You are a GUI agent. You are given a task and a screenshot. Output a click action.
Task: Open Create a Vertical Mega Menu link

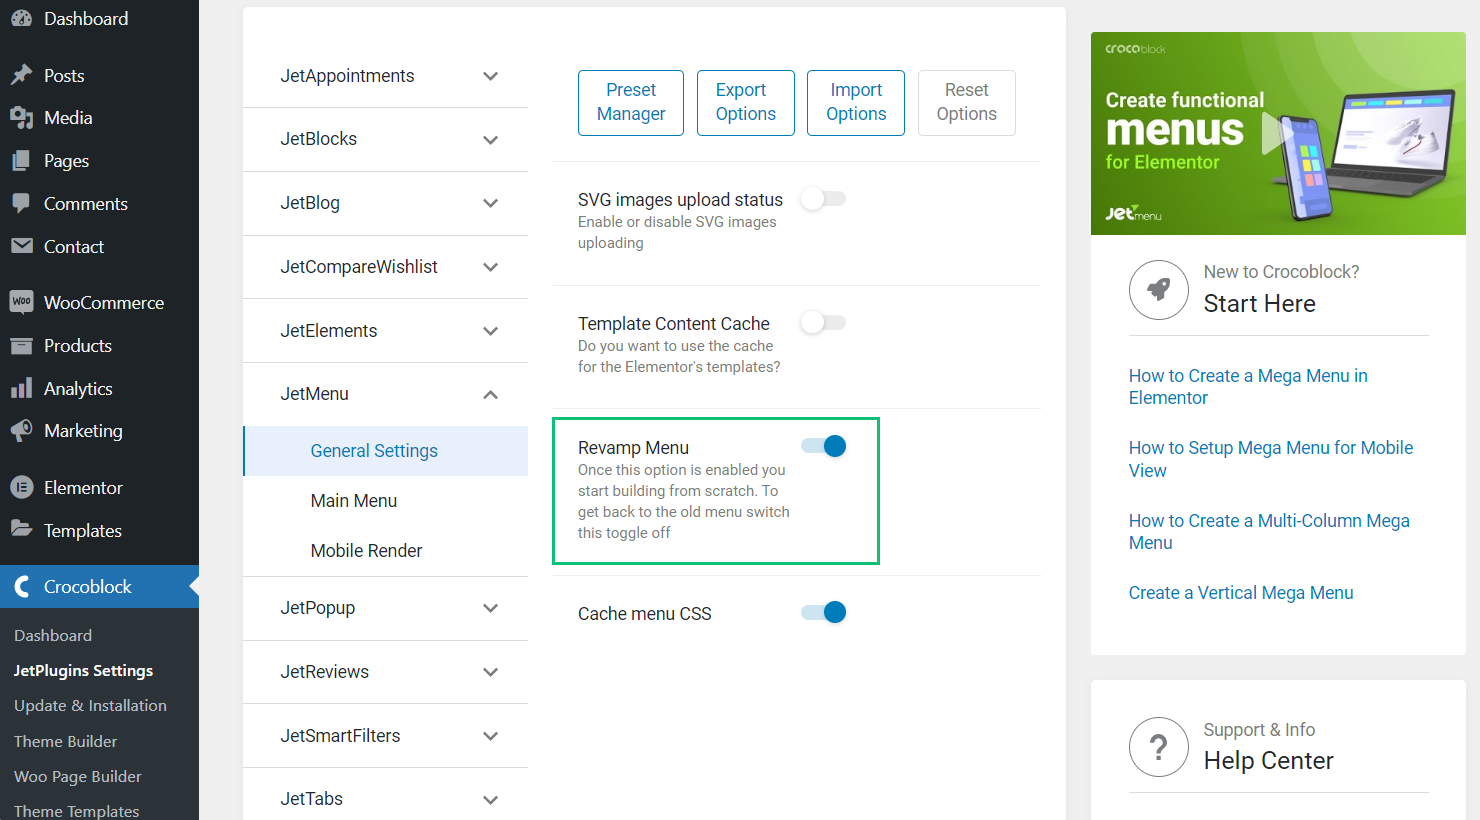[1241, 593]
